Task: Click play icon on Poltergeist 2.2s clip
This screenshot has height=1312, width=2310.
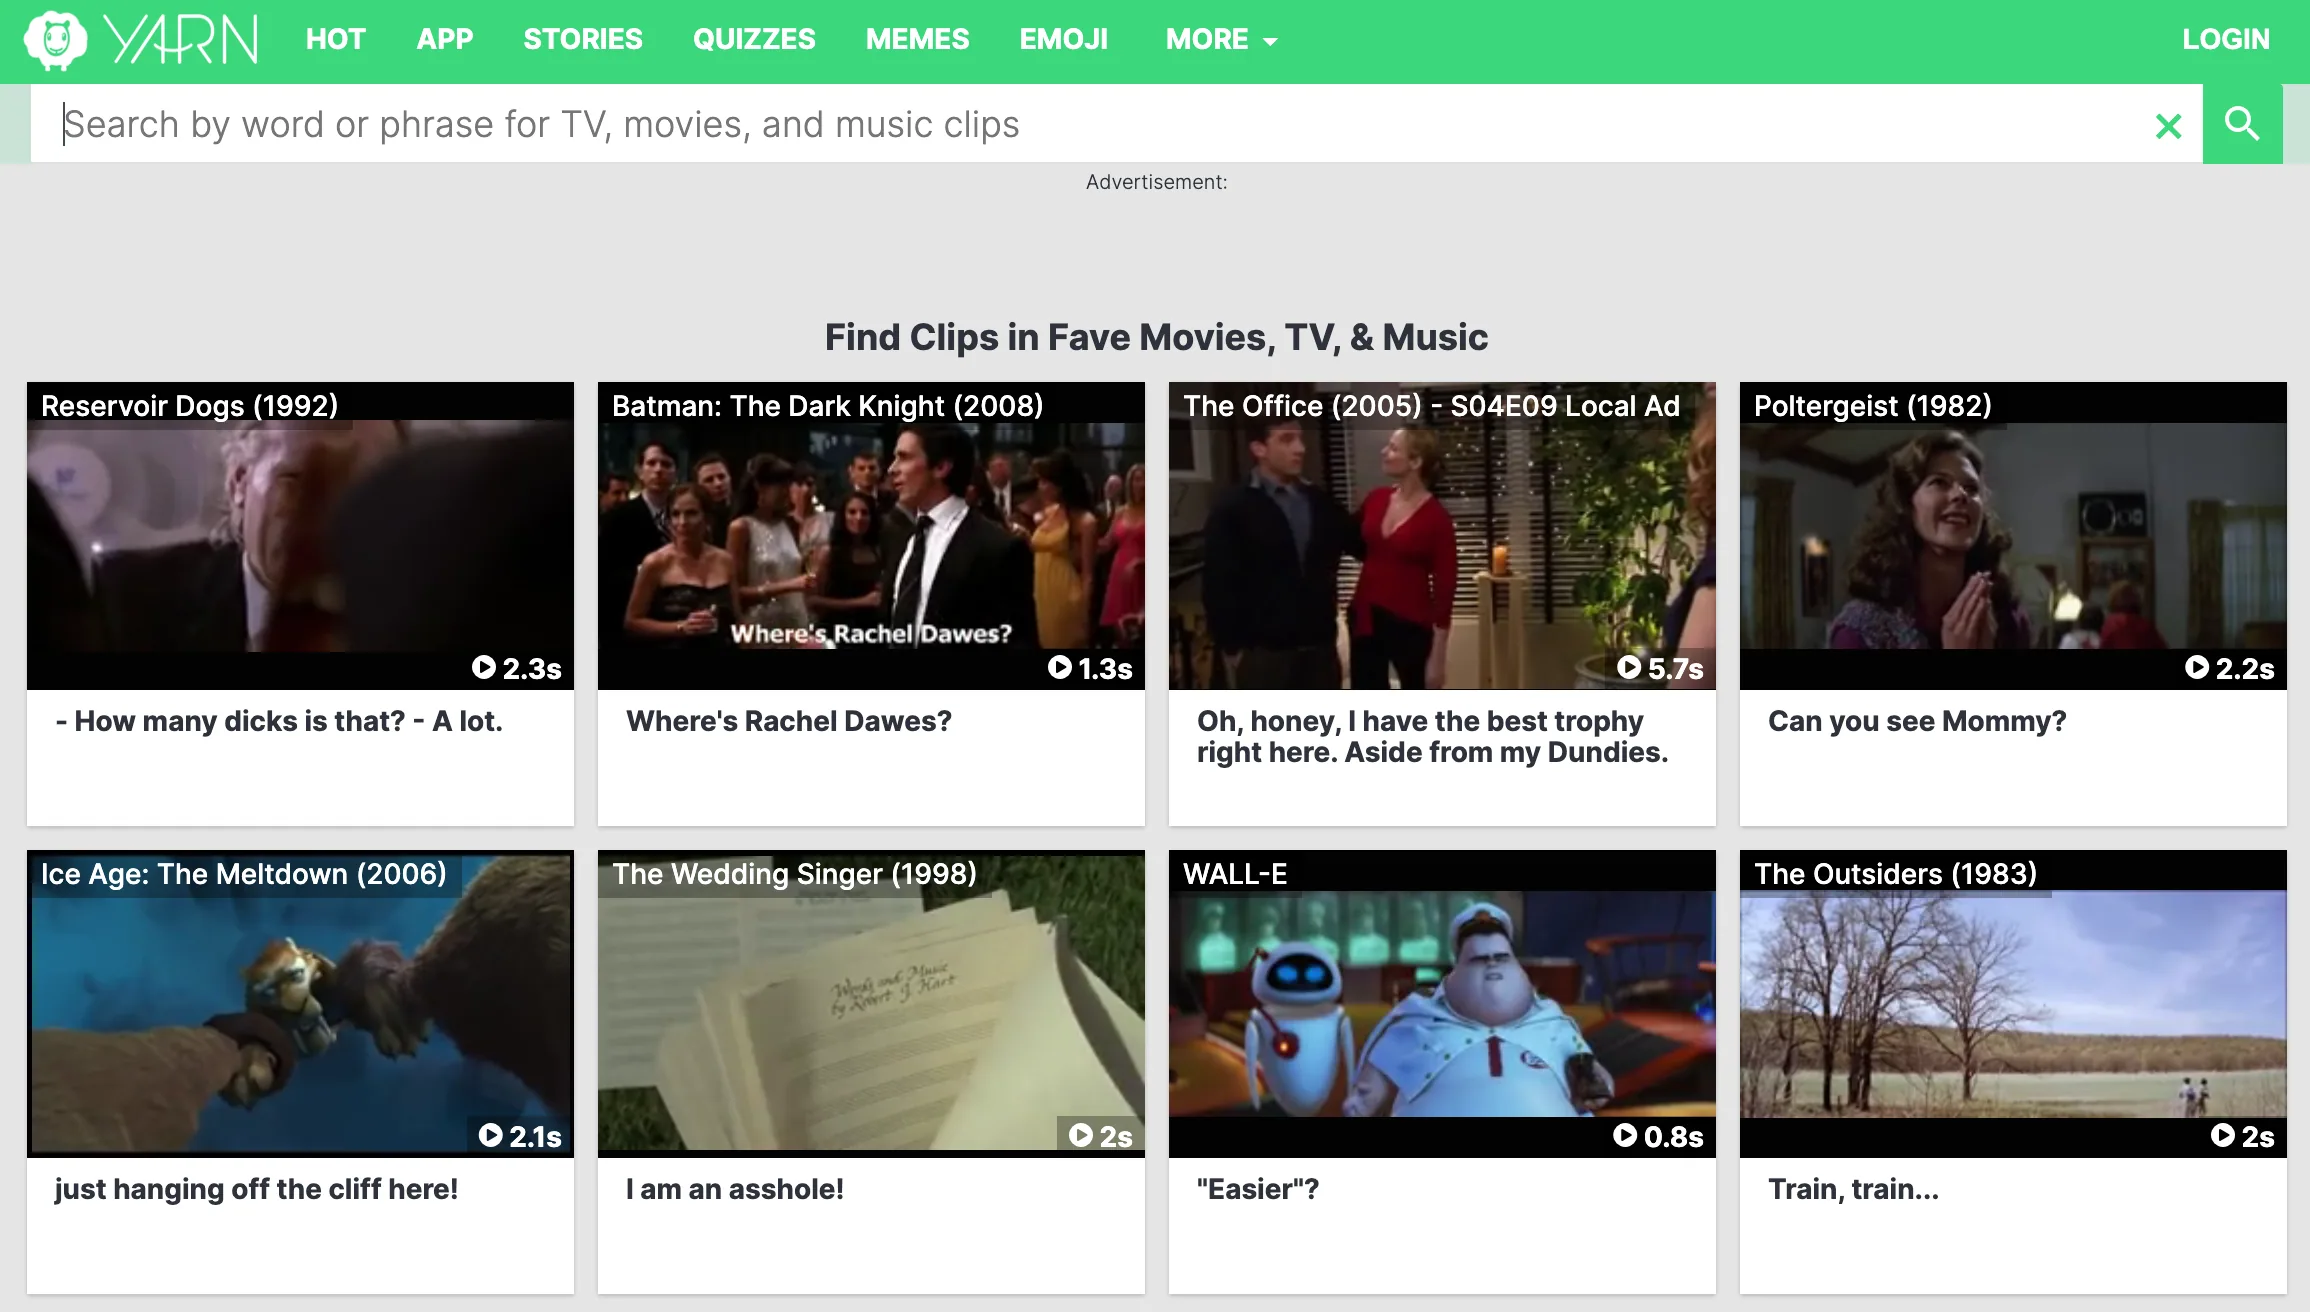Action: pyautogui.click(x=2197, y=667)
